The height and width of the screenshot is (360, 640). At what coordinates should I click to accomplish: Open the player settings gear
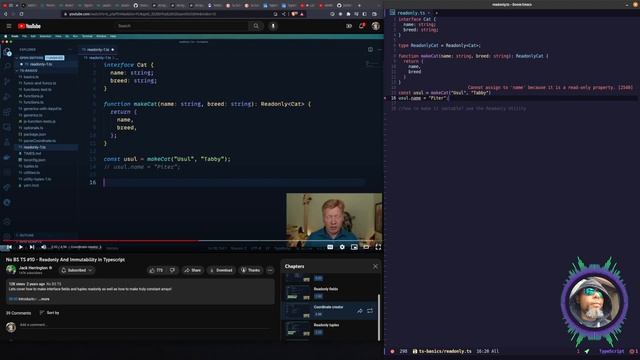(342, 247)
